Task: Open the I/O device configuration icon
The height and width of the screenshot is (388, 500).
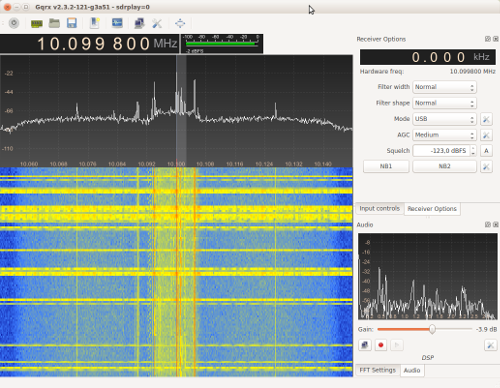Action: (x=37, y=23)
